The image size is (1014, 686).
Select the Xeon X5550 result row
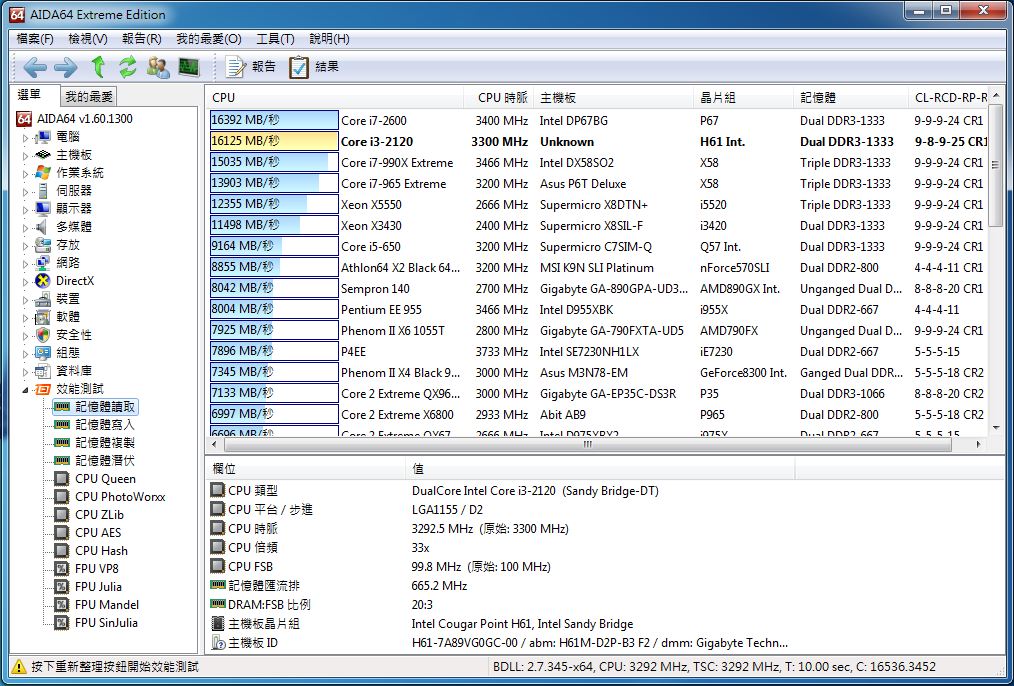coord(597,204)
